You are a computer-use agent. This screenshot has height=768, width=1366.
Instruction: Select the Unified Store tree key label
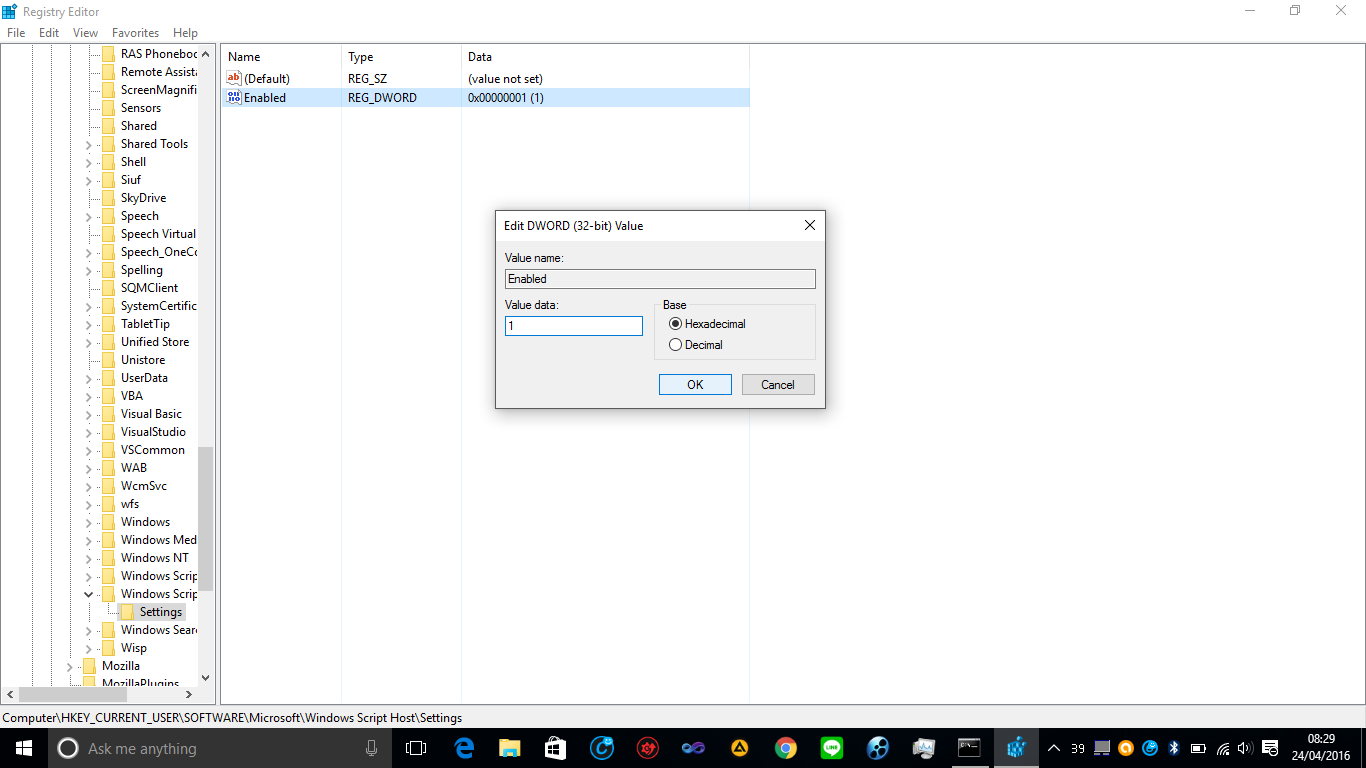[x=155, y=342]
